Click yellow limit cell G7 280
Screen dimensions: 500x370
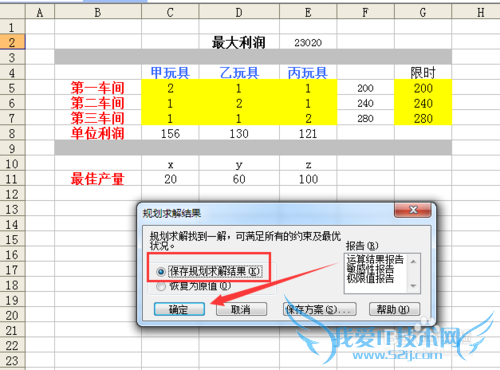pyautogui.click(x=423, y=118)
